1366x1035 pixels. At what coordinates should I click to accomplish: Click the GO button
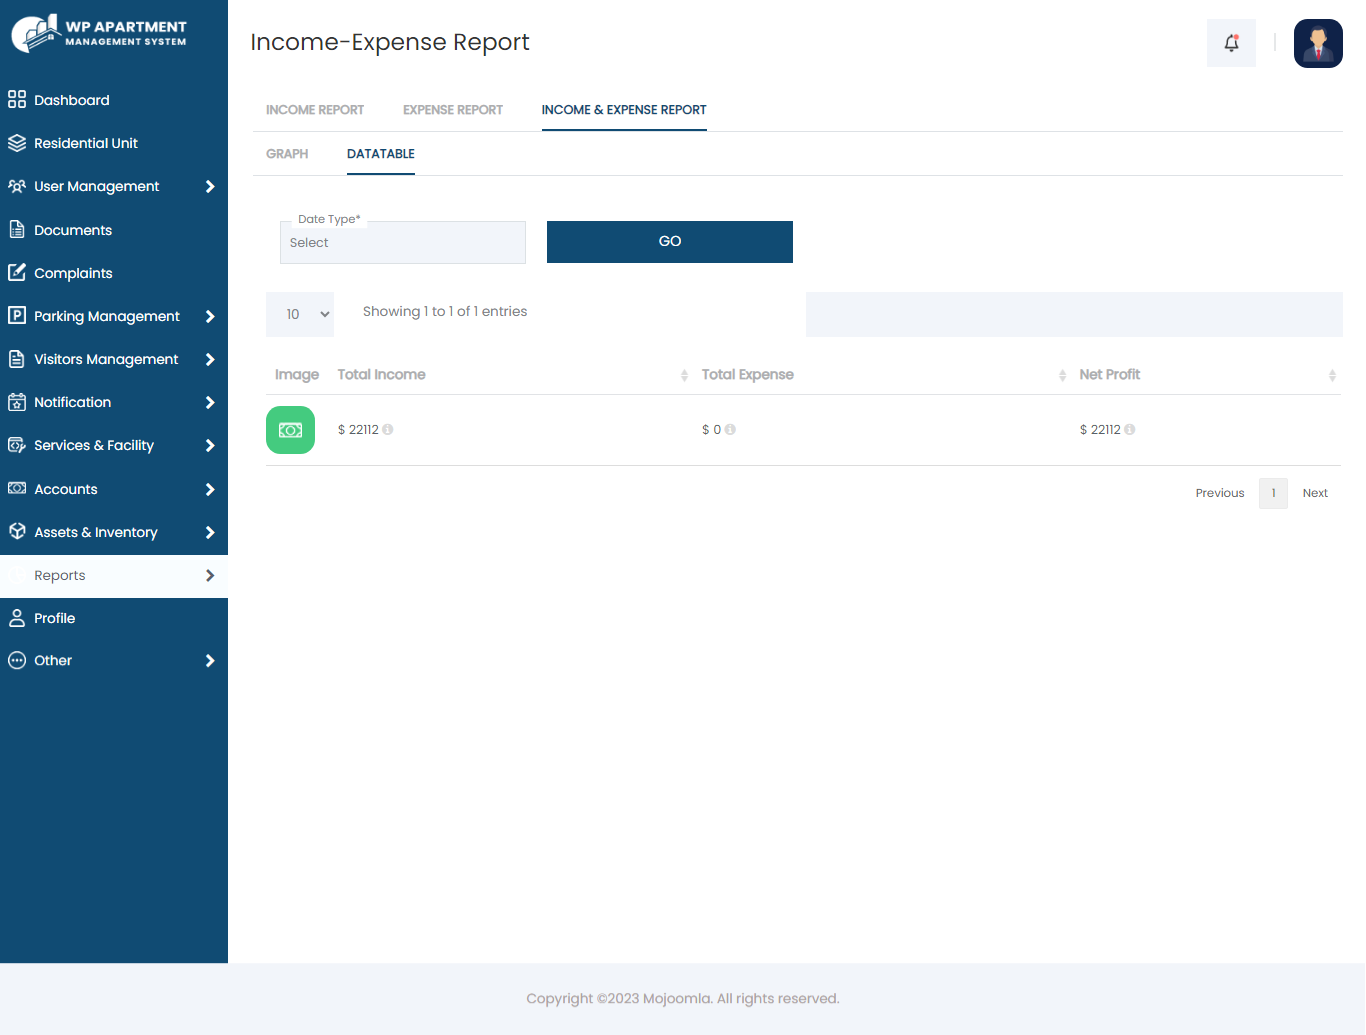click(670, 242)
